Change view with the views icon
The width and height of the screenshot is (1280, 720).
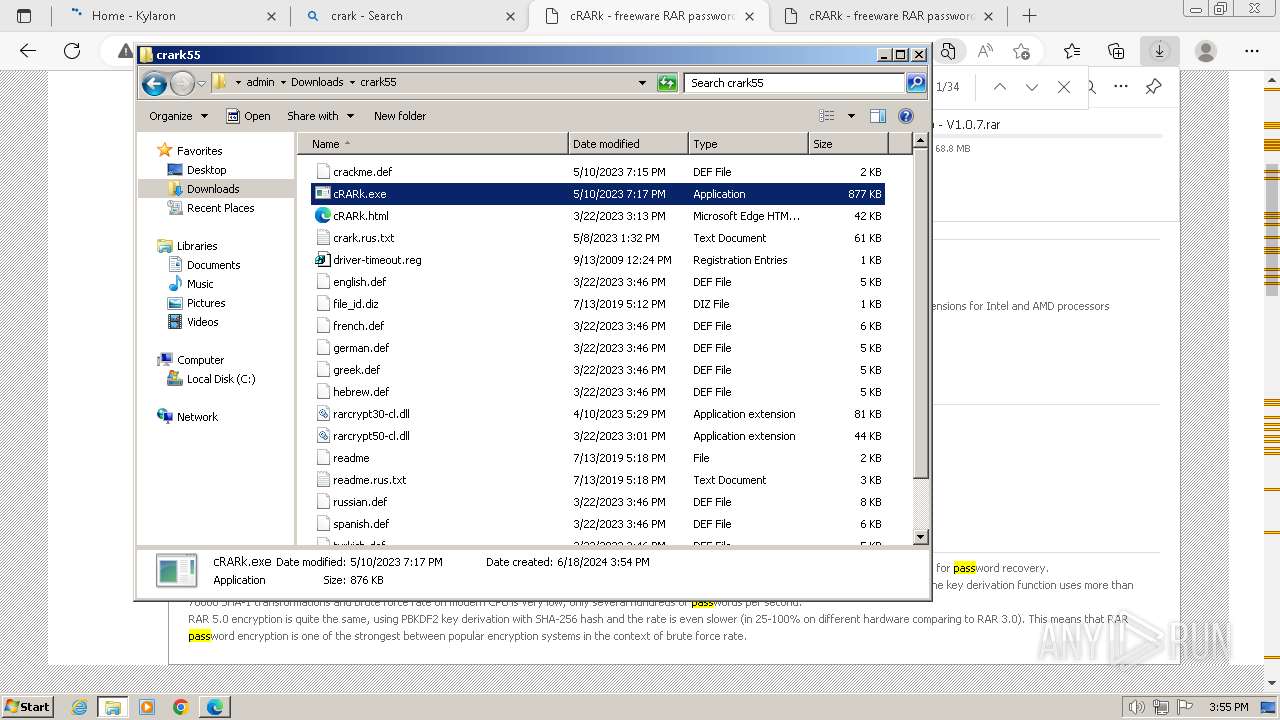827,116
